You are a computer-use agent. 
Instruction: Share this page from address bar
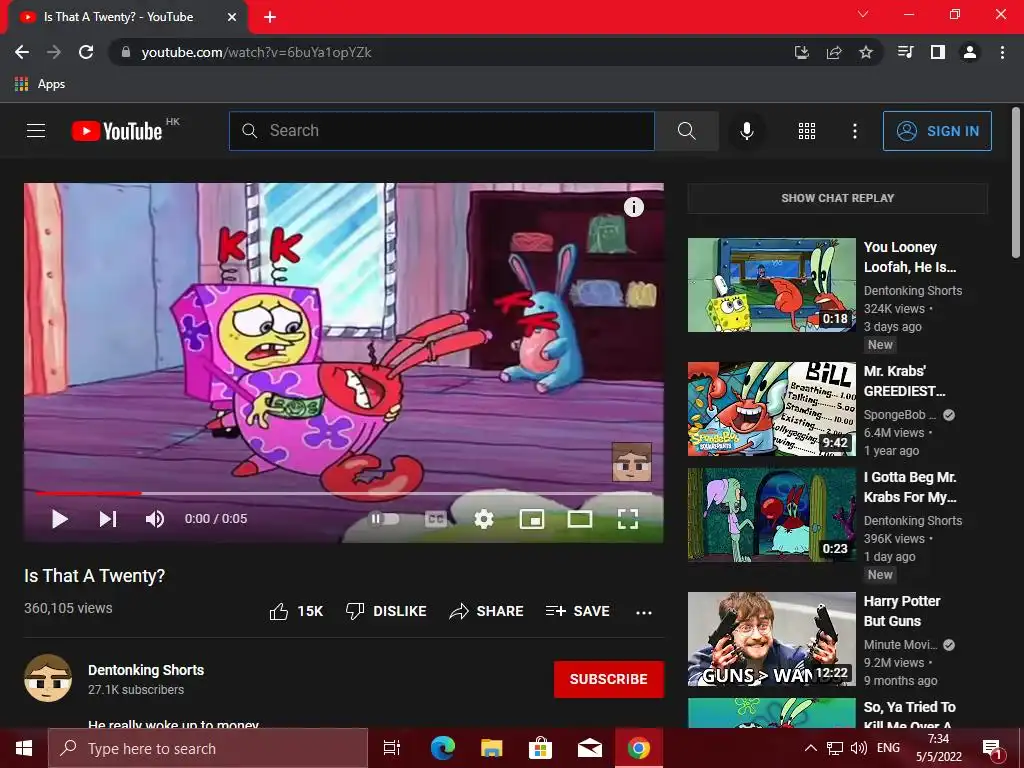pos(834,52)
